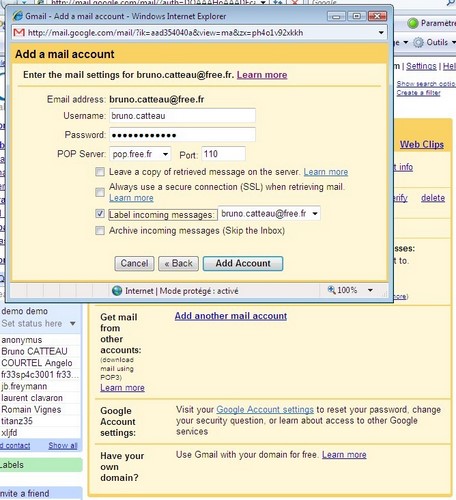Open the POP Server dropdown showing pop.free.fr

pyautogui.click(x=140, y=154)
